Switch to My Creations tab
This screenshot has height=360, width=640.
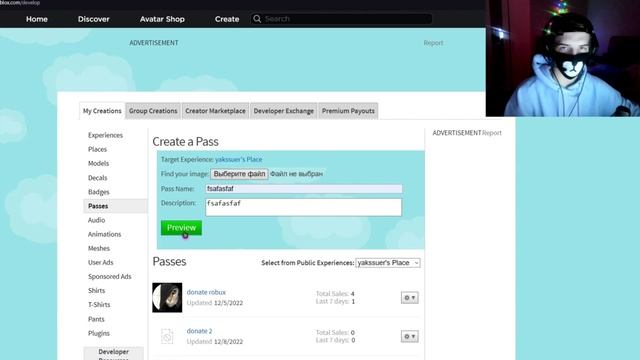pos(102,111)
